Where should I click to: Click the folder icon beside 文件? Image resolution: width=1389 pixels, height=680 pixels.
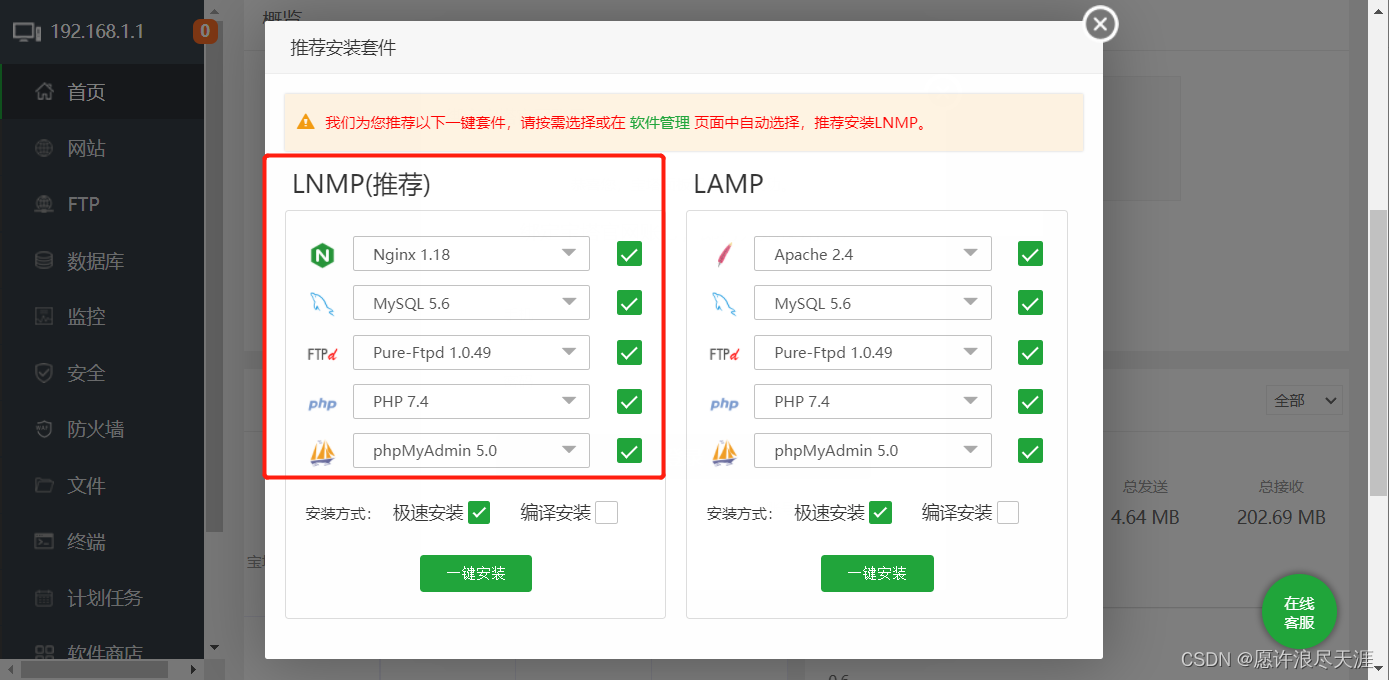(x=44, y=485)
